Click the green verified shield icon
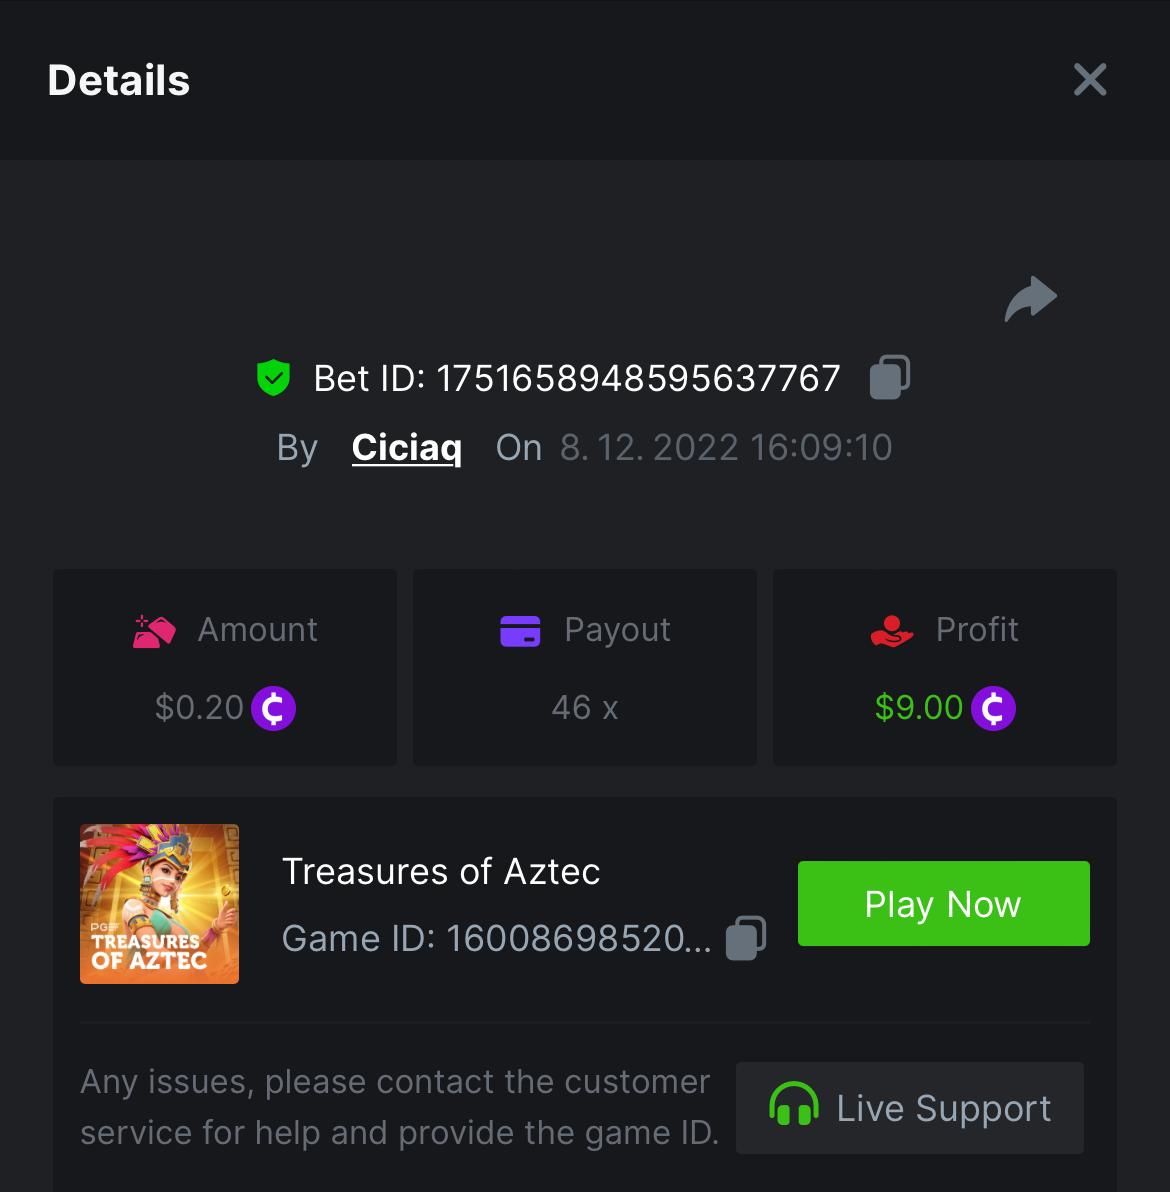The height and width of the screenshot is (1192, 1170). pyautogui.click(x=273, y=378)
